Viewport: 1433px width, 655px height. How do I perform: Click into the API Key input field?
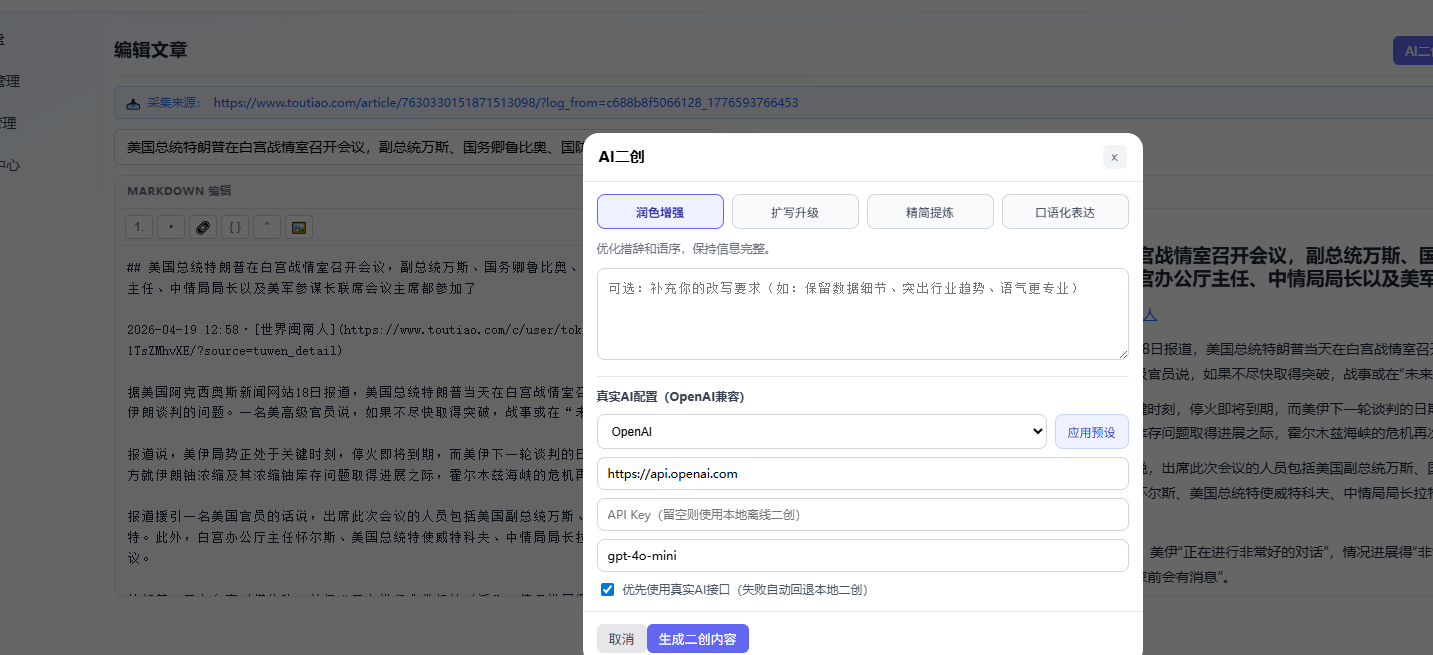(862, 515)
